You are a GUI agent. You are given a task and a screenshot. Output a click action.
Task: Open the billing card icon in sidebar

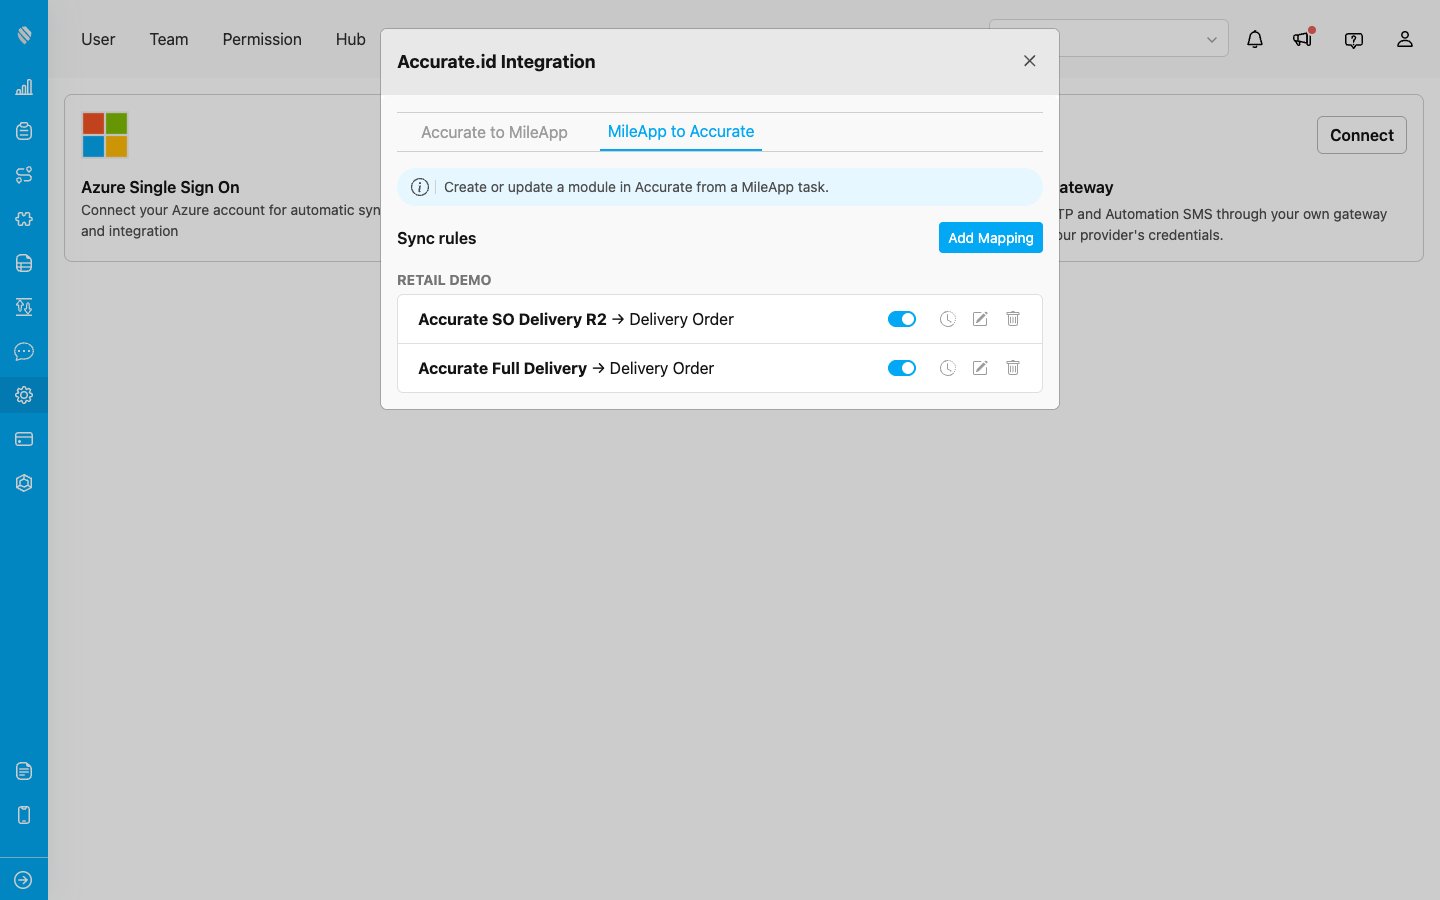24,439
